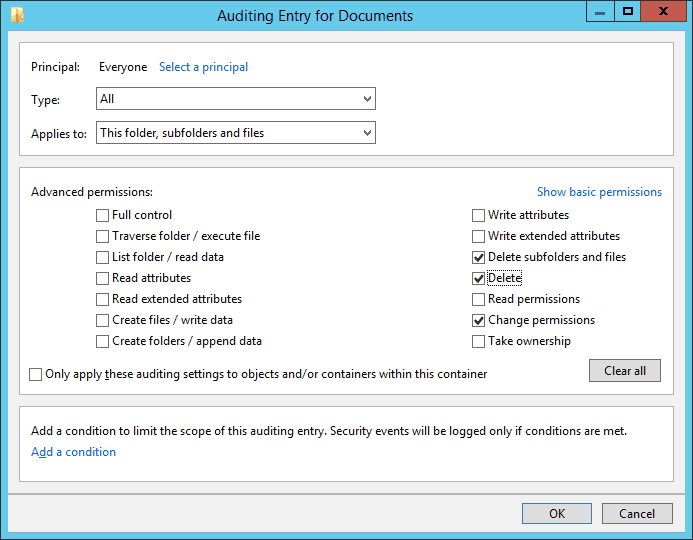Uncheck Change permissions
The width and height of the screenshot is (693, 540).
click(x=479, y=320)
